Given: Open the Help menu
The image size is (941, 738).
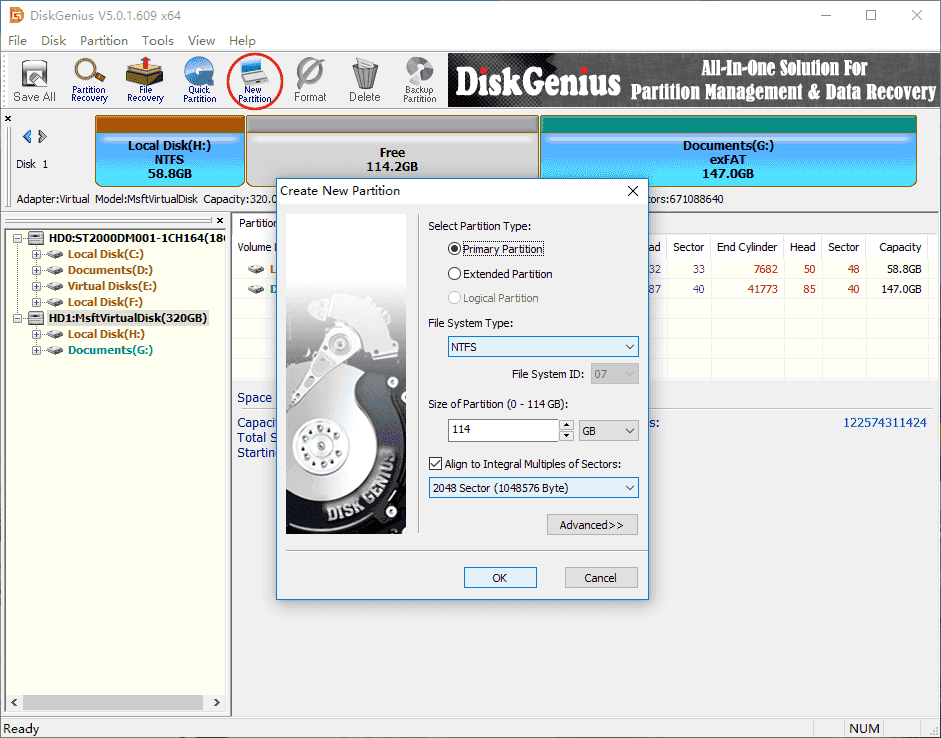Looking at the screenshot, I should coord(242,41).
